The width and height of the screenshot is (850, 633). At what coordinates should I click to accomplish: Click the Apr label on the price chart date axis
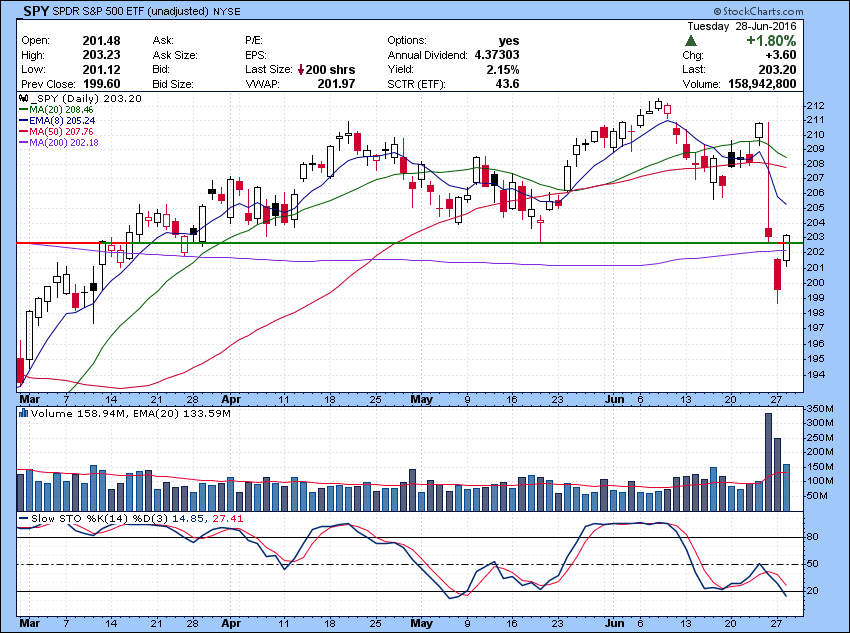pyautogui.click(x=231, y=399)
